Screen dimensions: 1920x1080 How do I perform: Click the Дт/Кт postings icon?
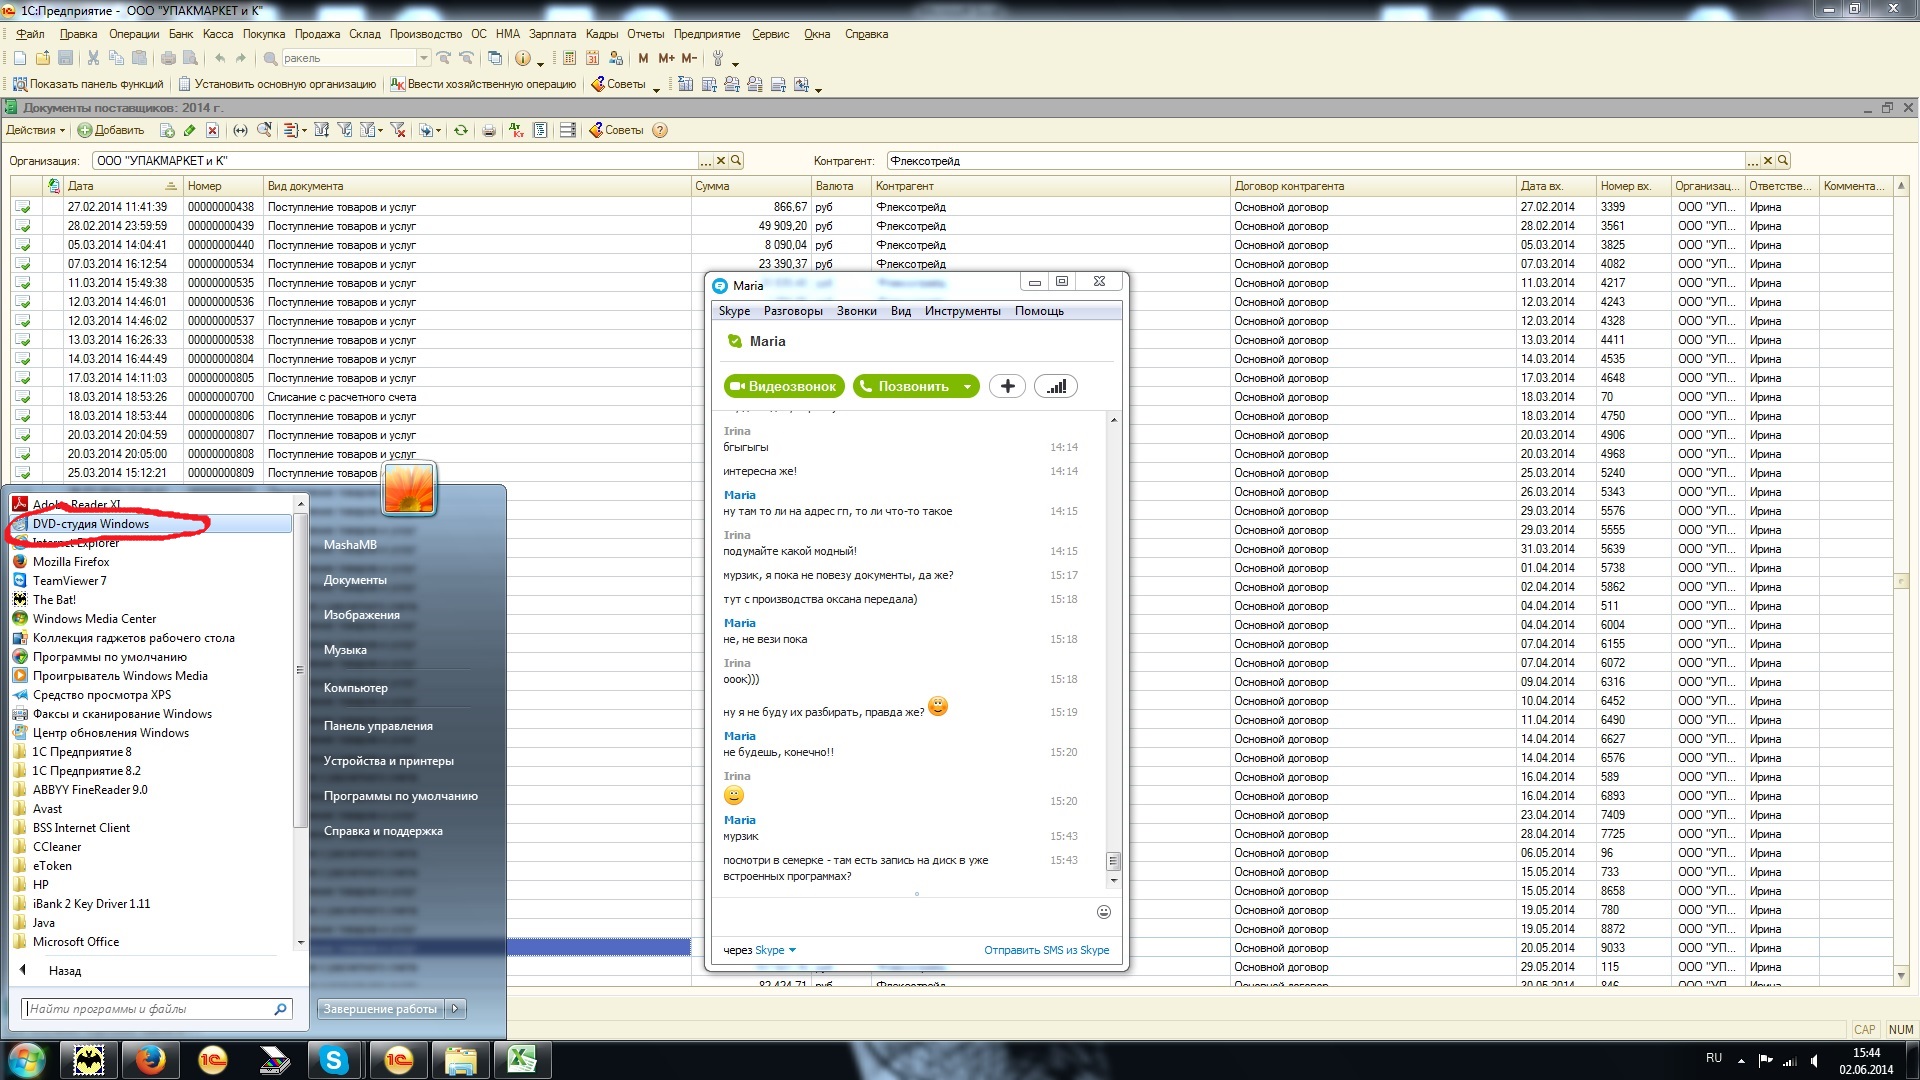tap(516, 130)
